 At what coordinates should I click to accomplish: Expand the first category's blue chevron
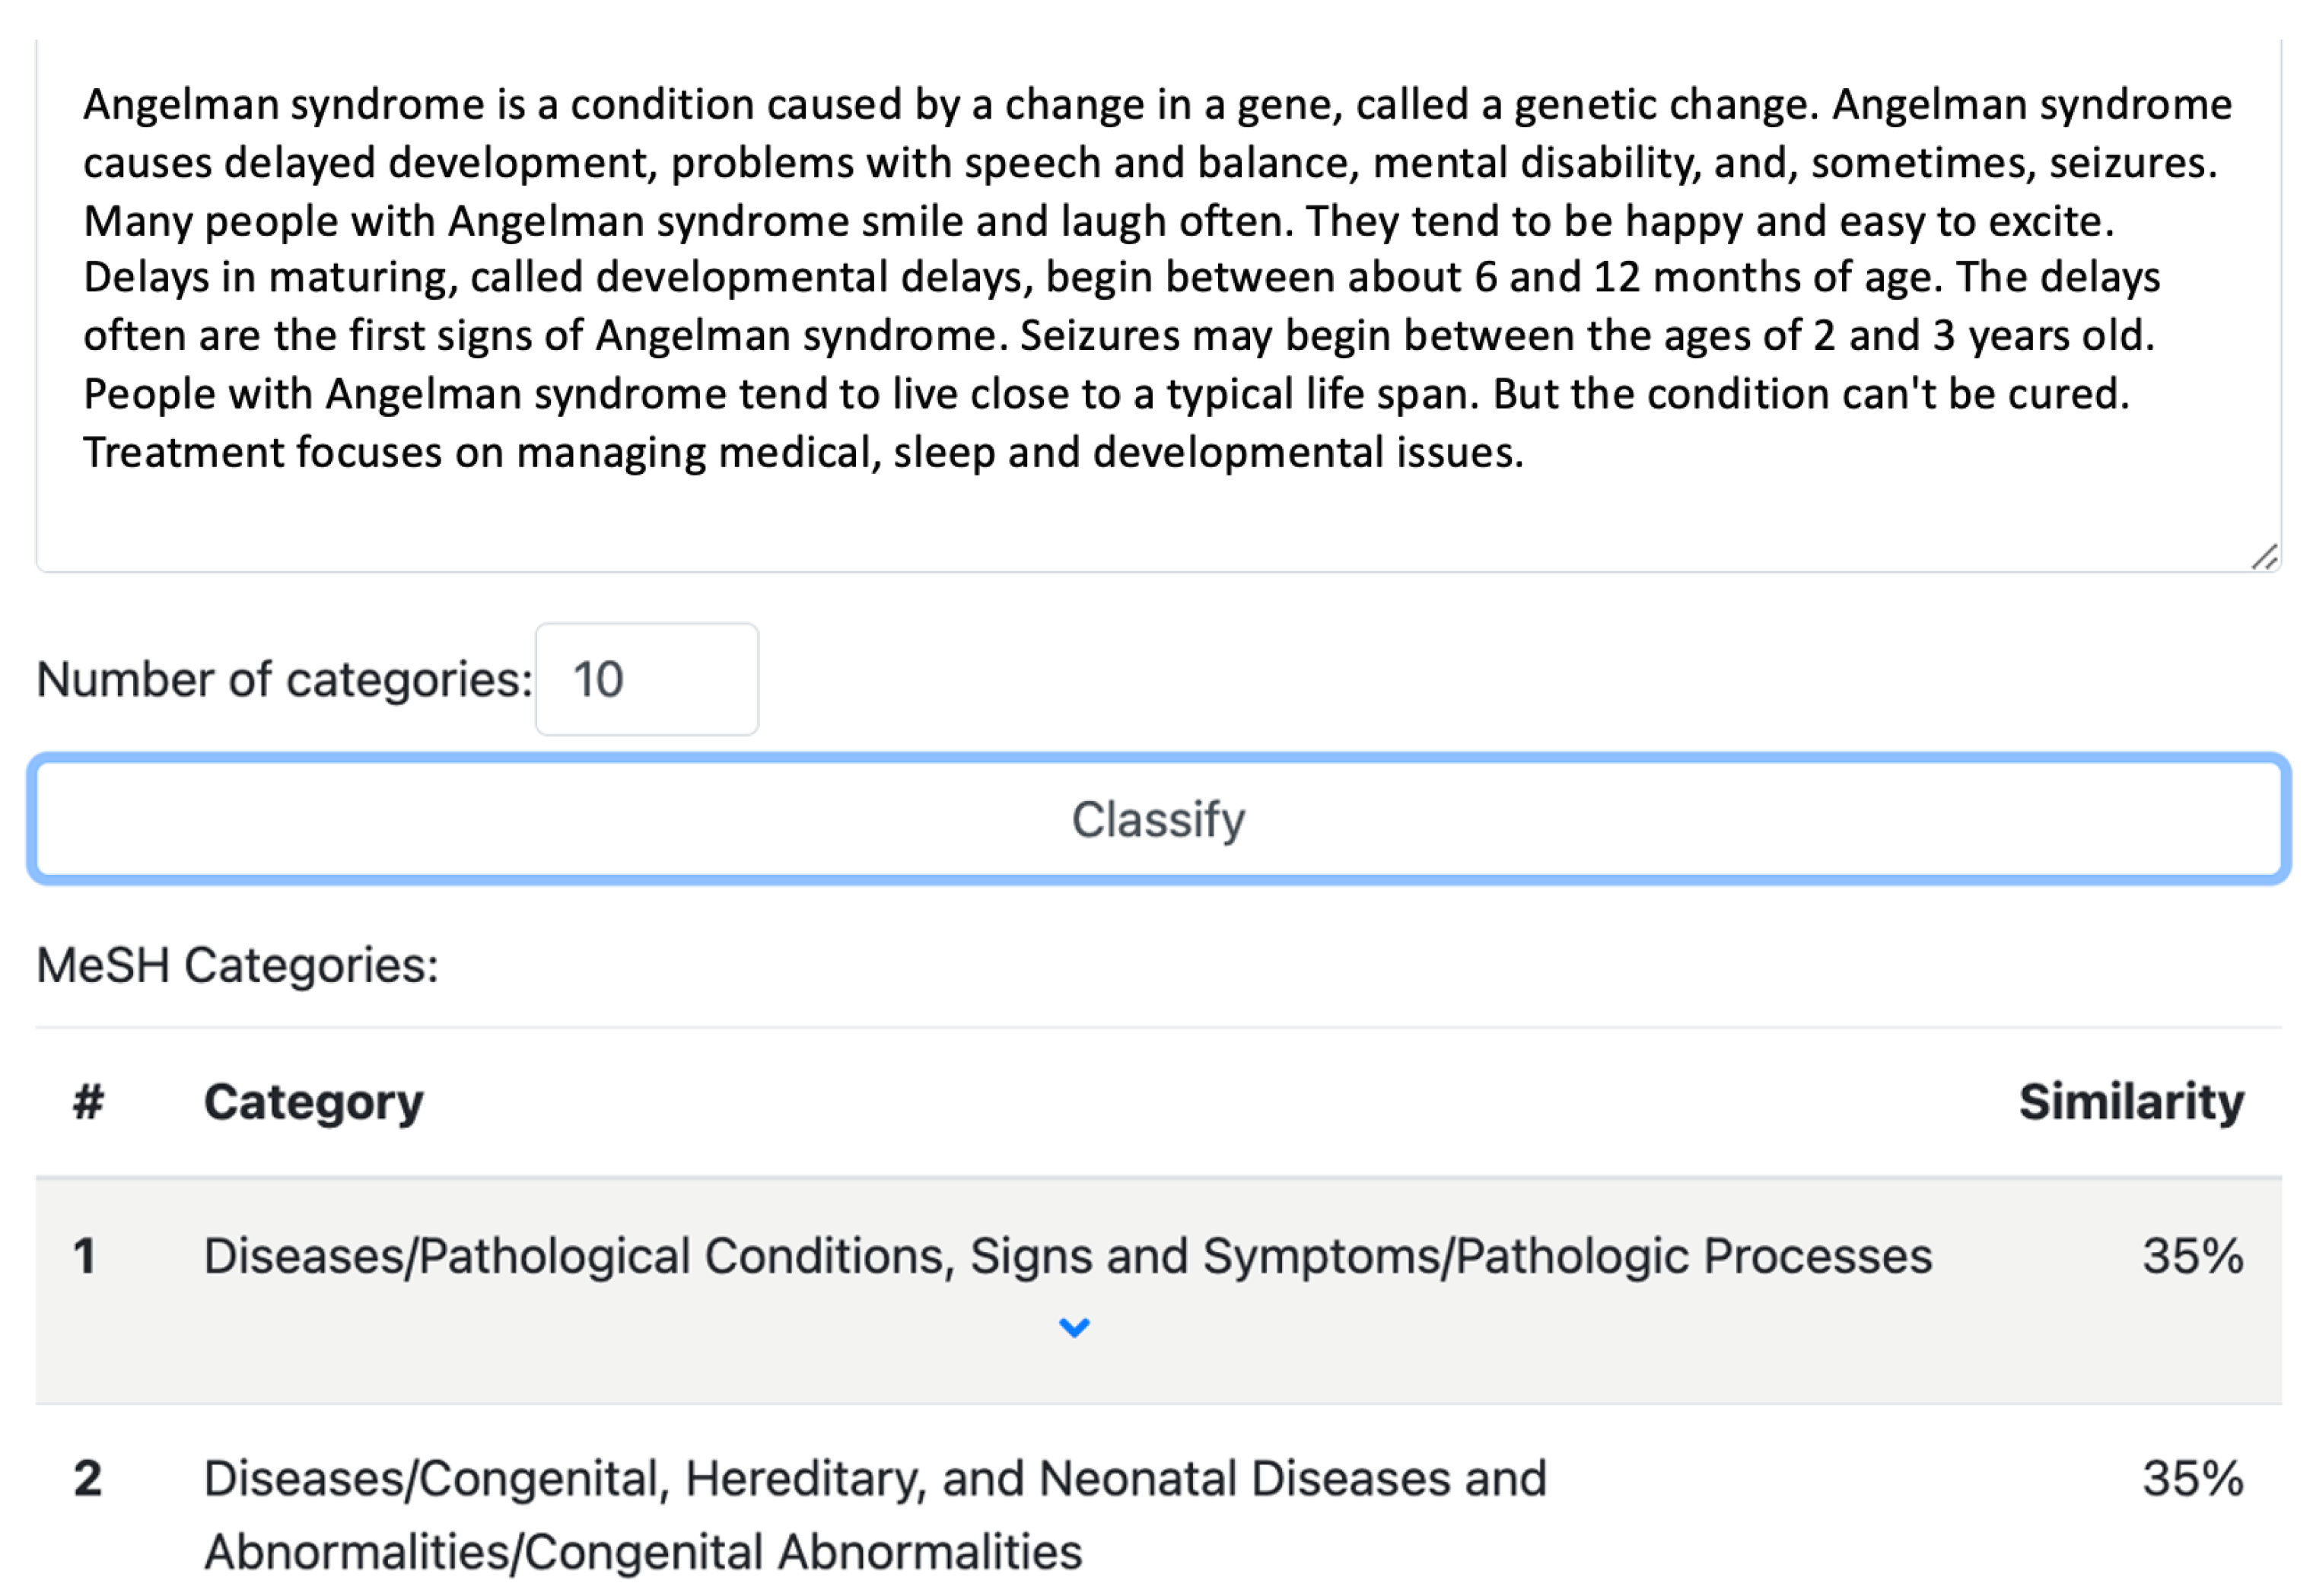pyautogui.click(x=1074, y=1328)
